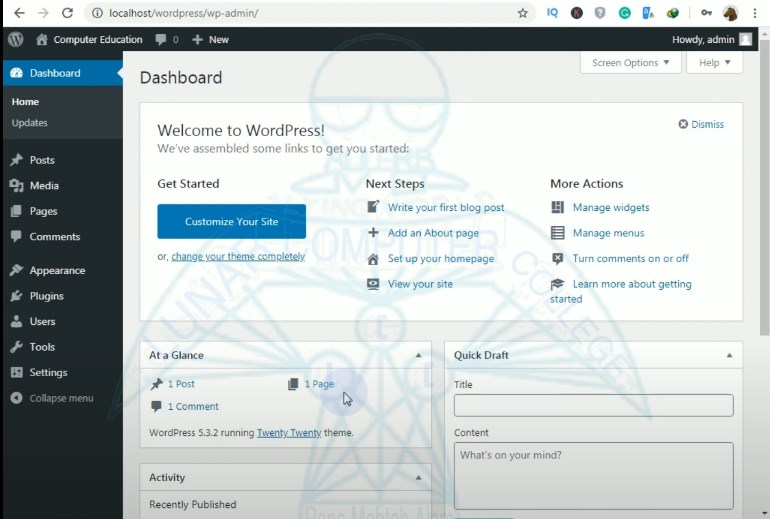The width and height of the screenshot is (770, 519).
Task: Open the Settings menu
Action: coord(63,373)
